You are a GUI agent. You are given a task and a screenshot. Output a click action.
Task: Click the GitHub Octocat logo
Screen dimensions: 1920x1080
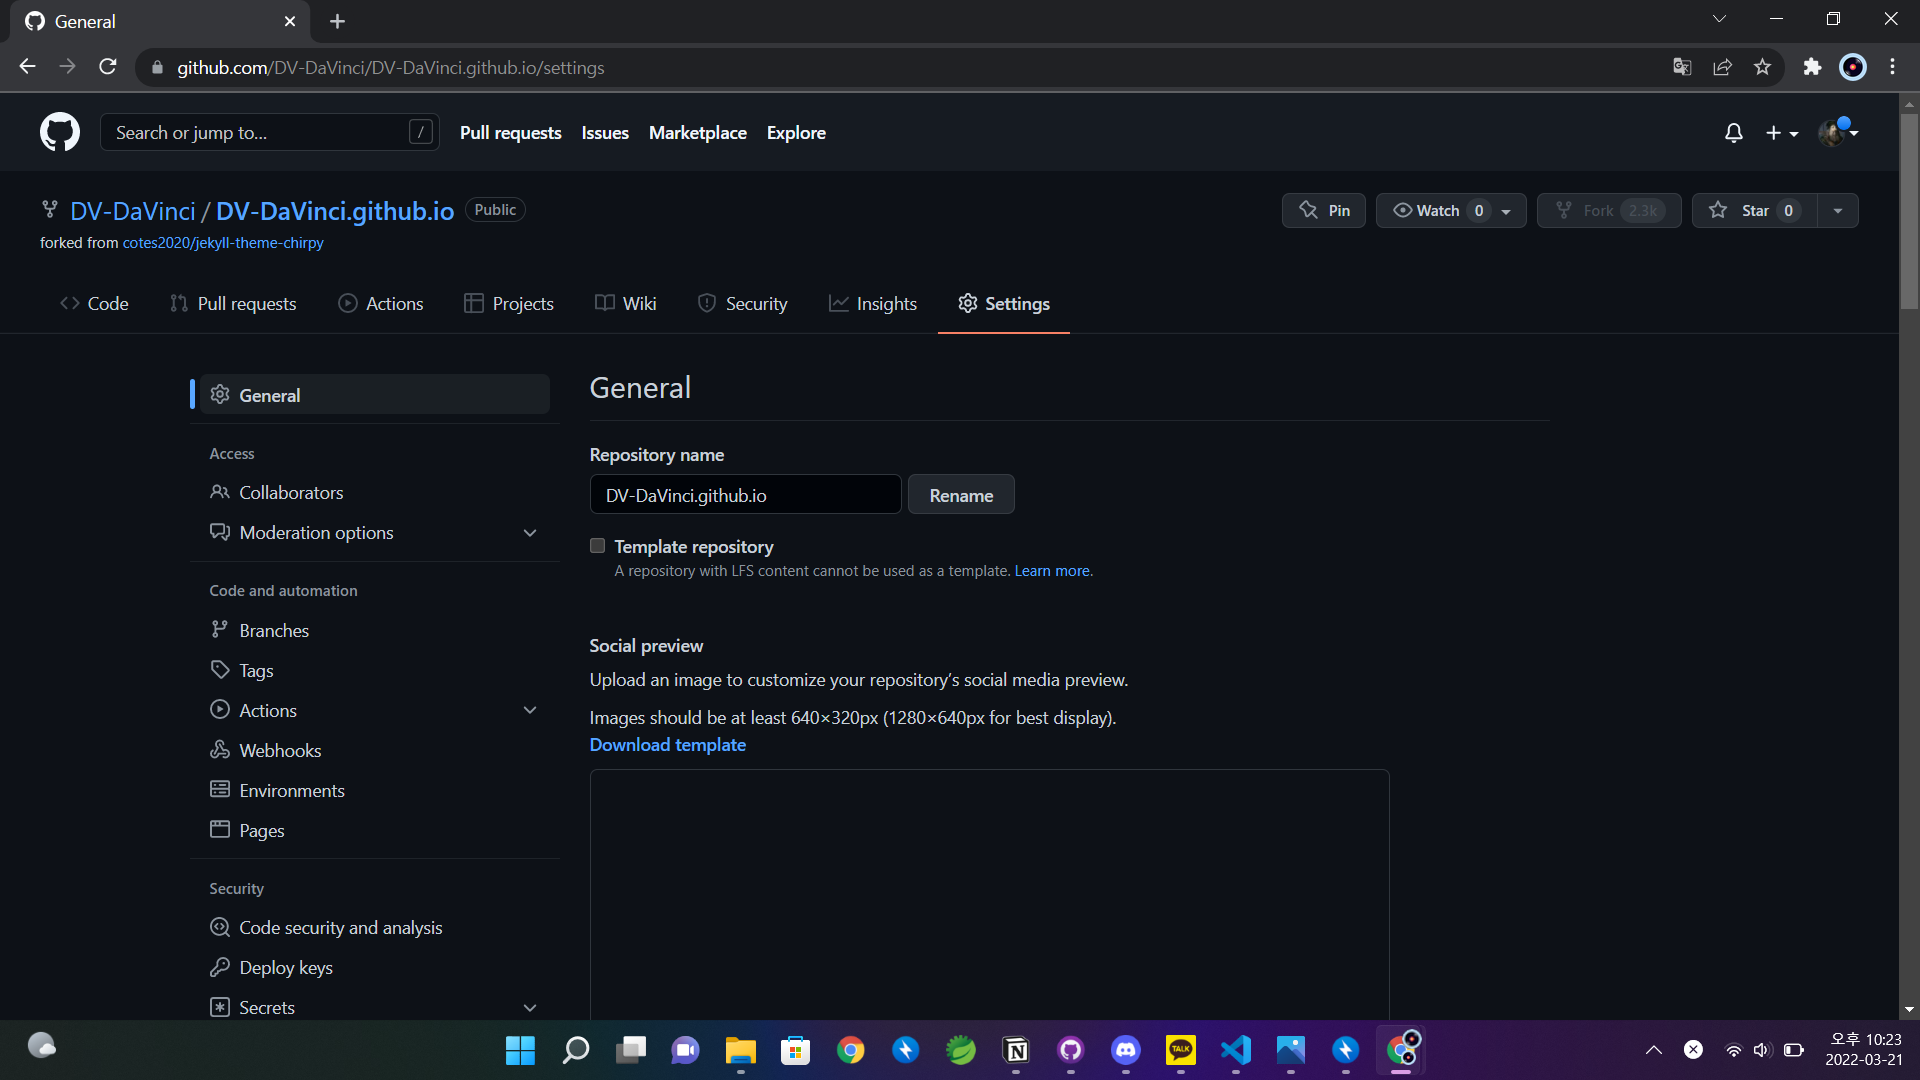click(60, 132)
